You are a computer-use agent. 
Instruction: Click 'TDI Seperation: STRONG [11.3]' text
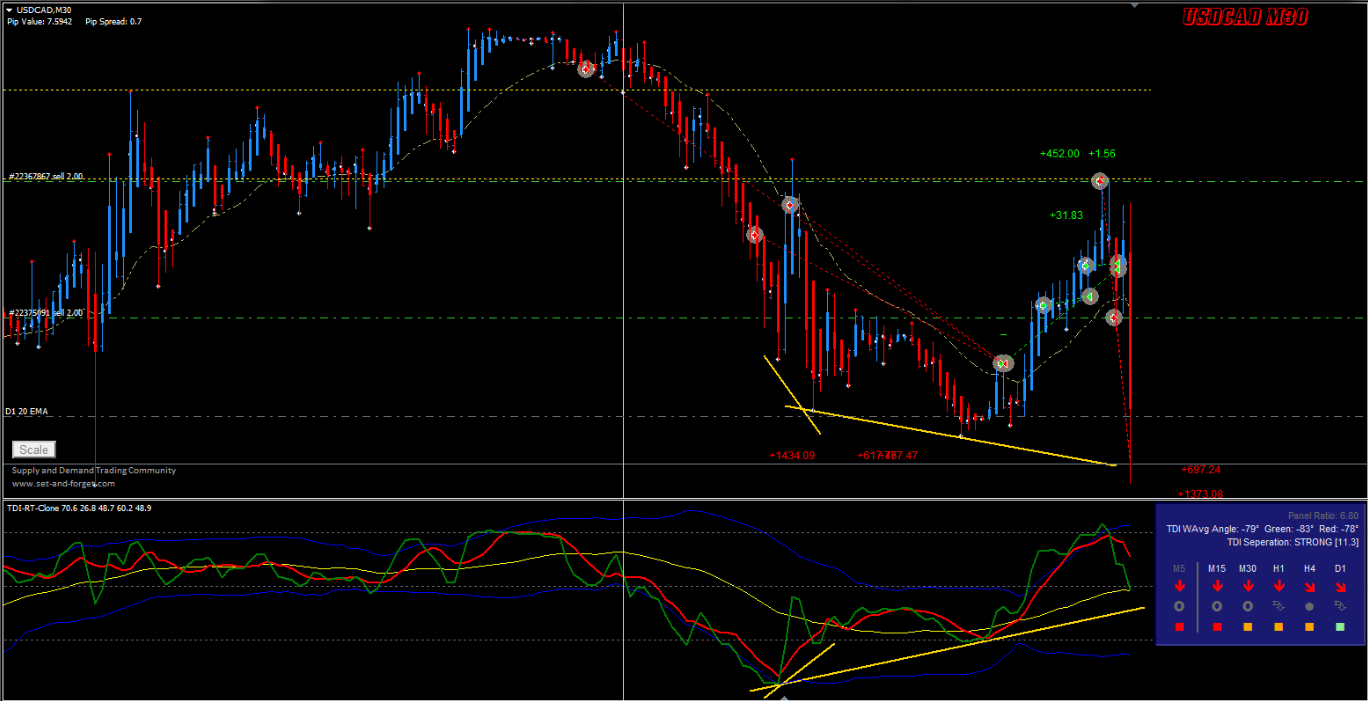[1293, 542]
